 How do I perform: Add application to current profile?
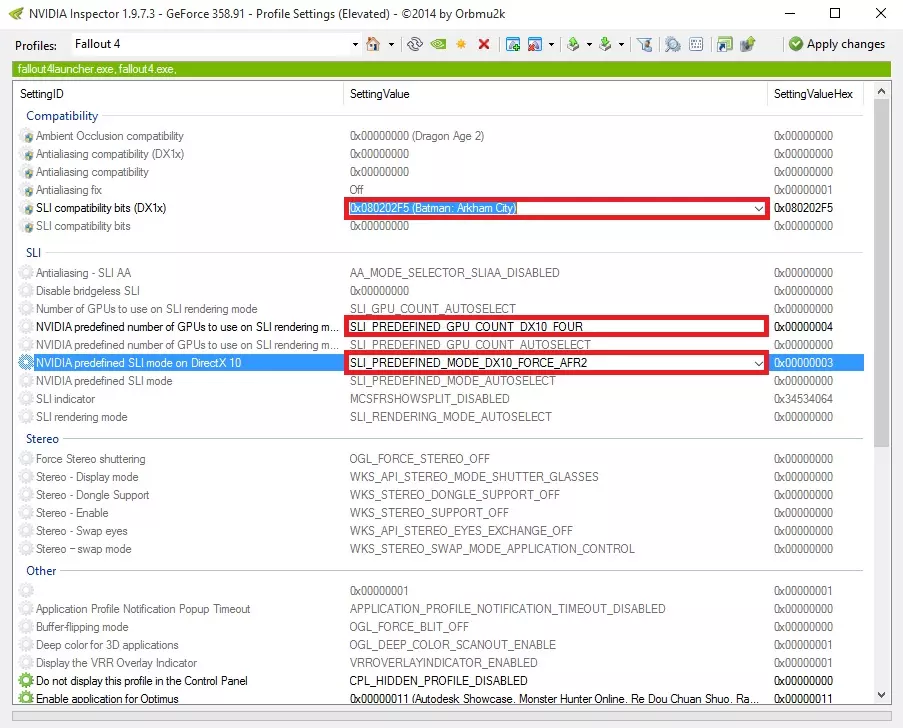(x=513, y=44)
